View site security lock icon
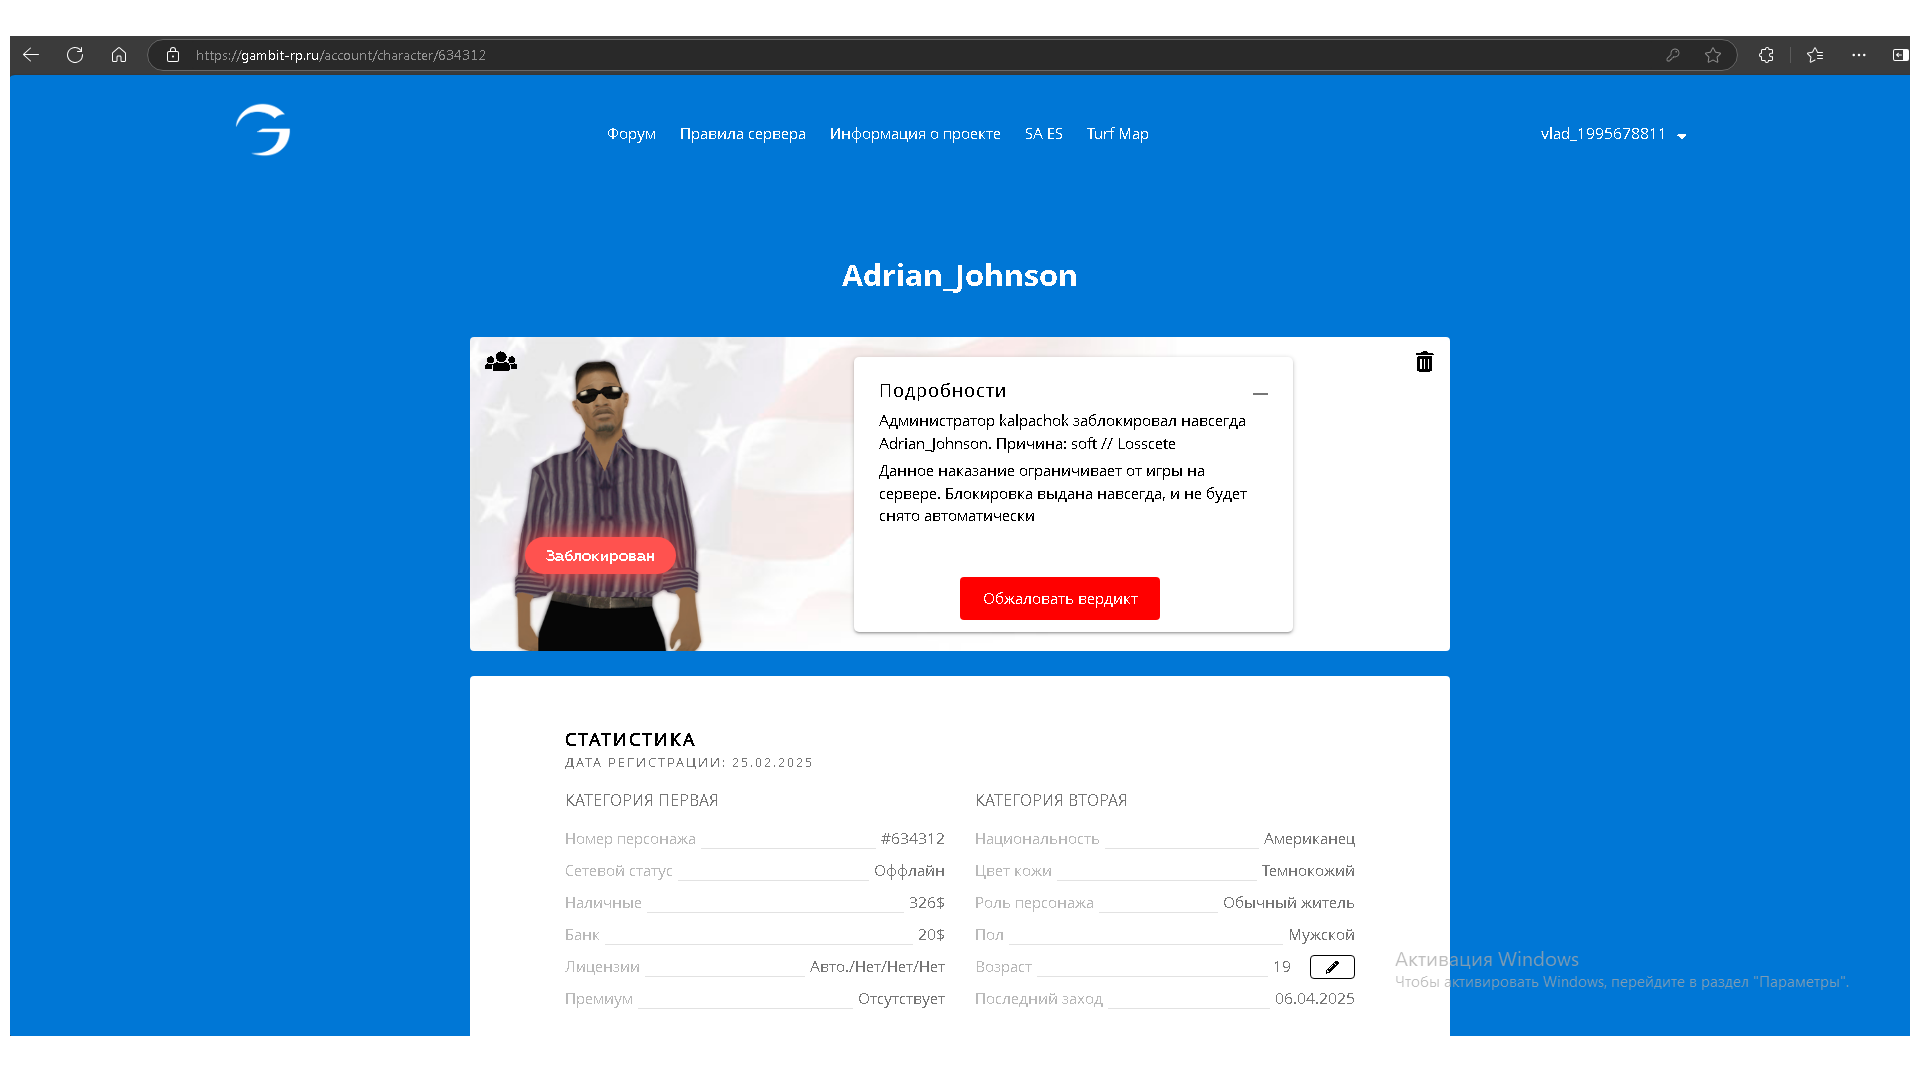This screenshot has height=1080, width=1920. [173, 55]
